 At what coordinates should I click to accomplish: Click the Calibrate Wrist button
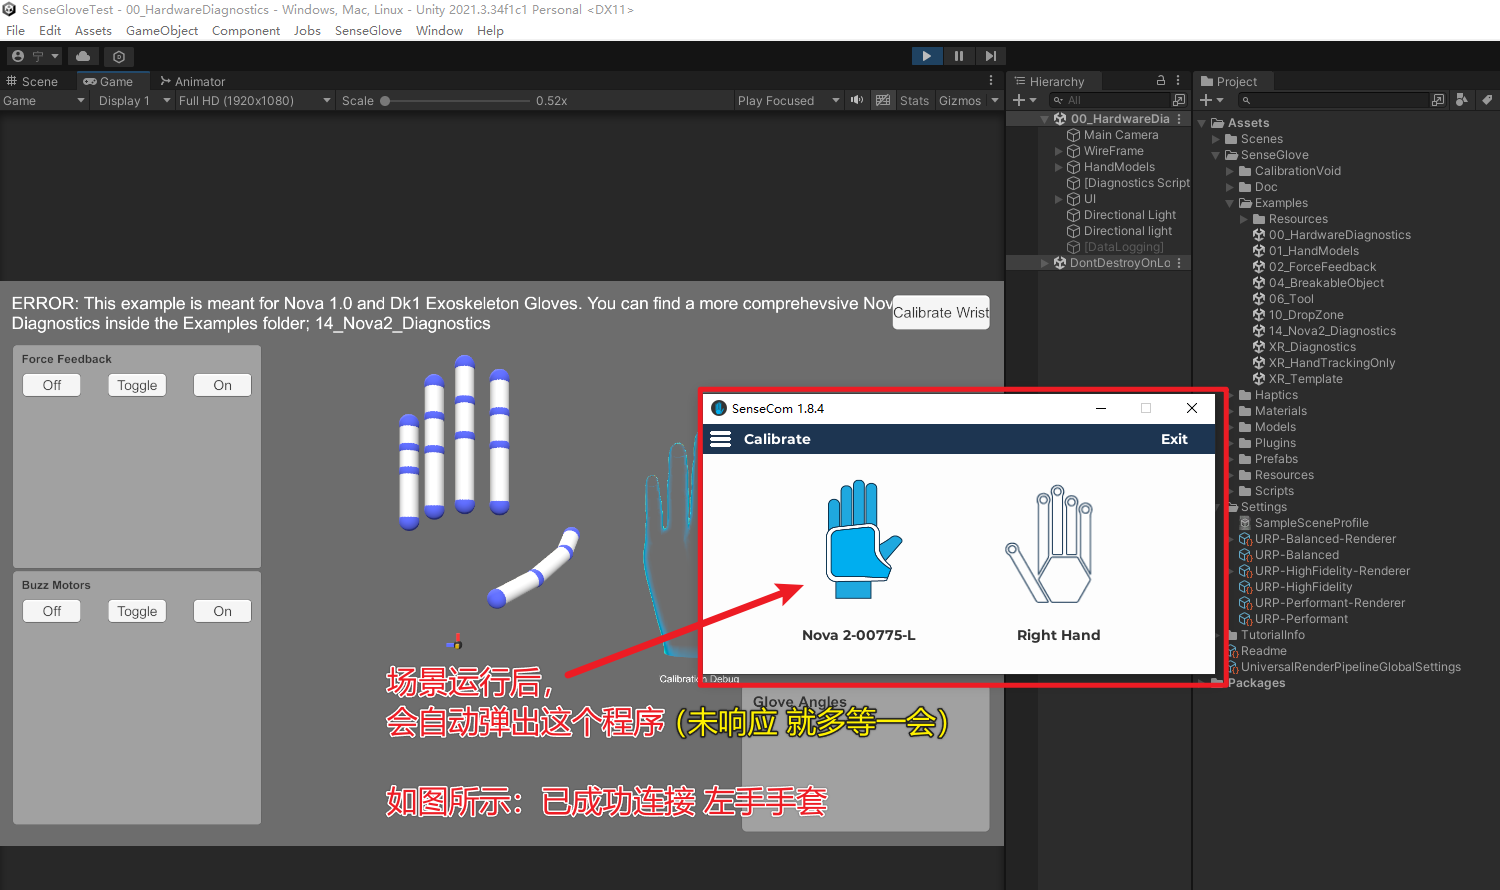pyautogui.click(x=941, y=312)
